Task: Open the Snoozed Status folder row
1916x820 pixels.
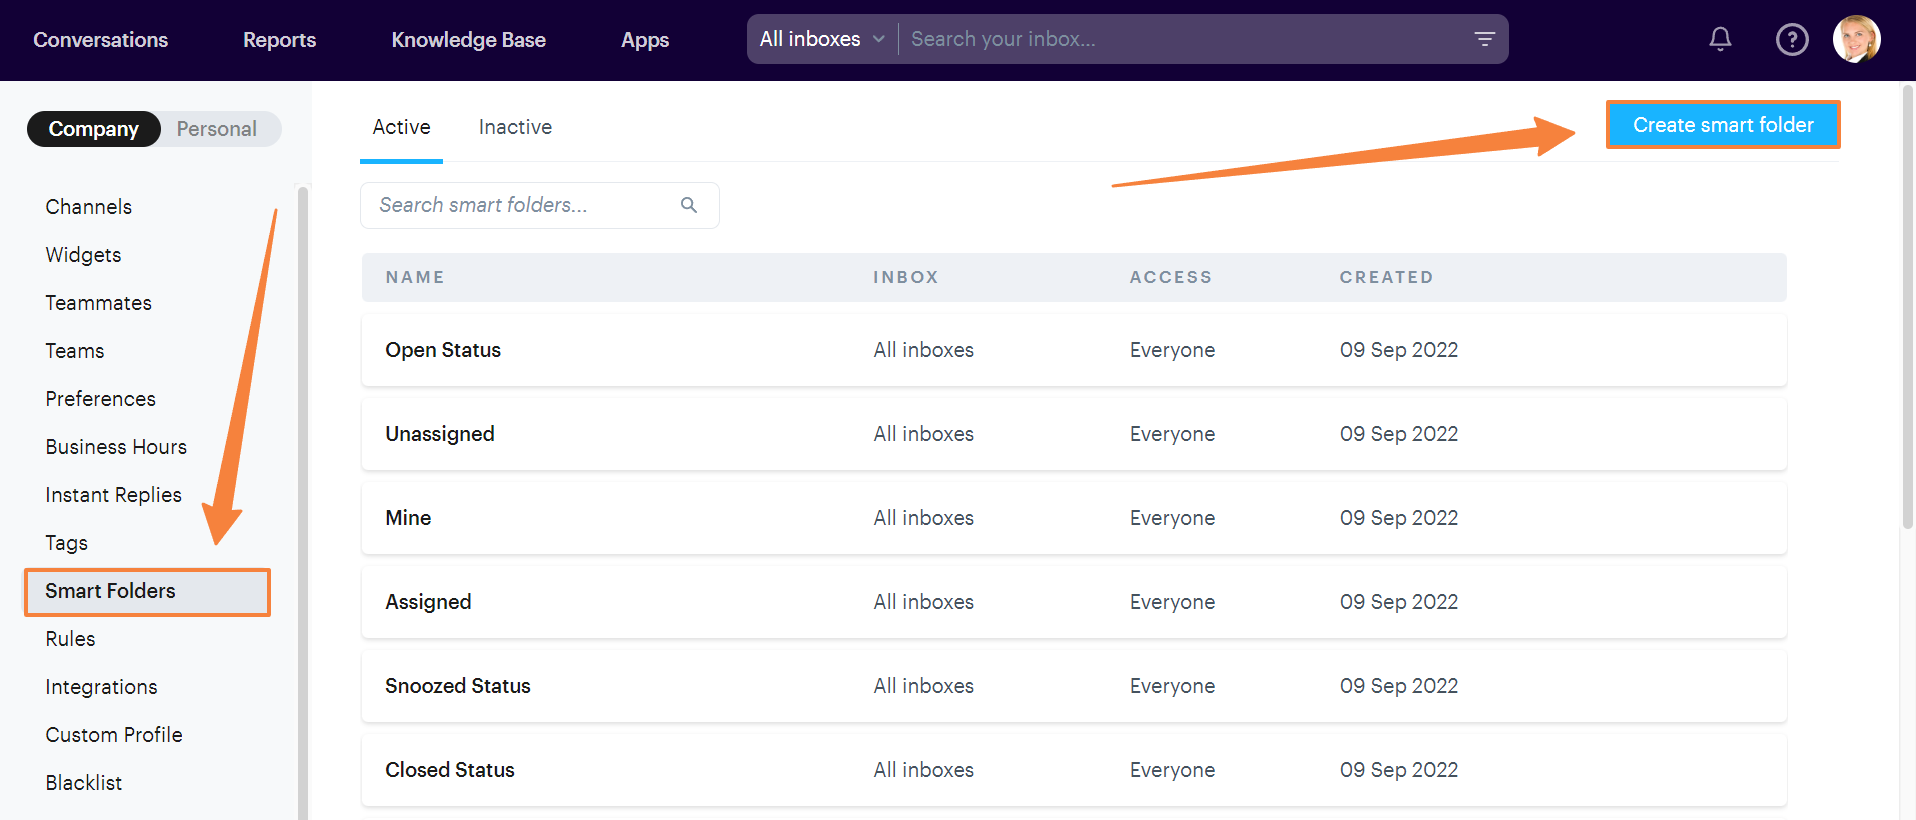Action: coord(458,686)
